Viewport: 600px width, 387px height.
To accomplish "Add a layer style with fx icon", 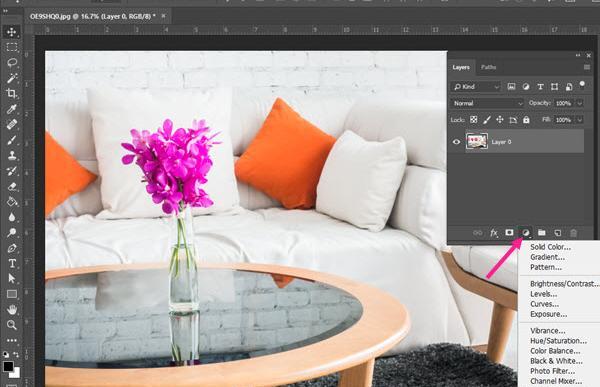I will pyautogui.click(x=494, y=233).
